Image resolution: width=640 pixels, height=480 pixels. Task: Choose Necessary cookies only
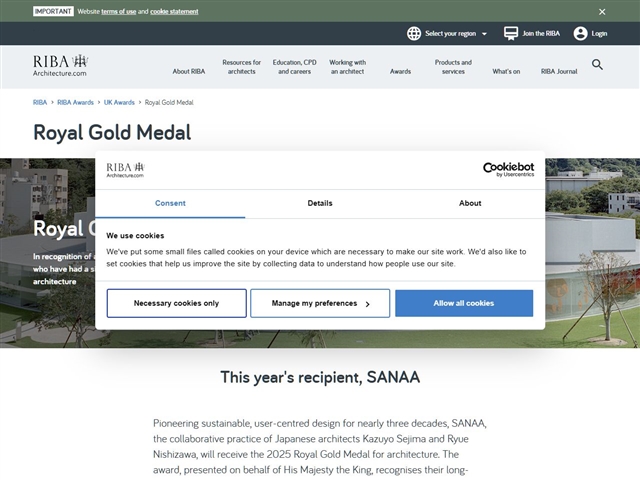pyautogui.click(x=176, y=303)
